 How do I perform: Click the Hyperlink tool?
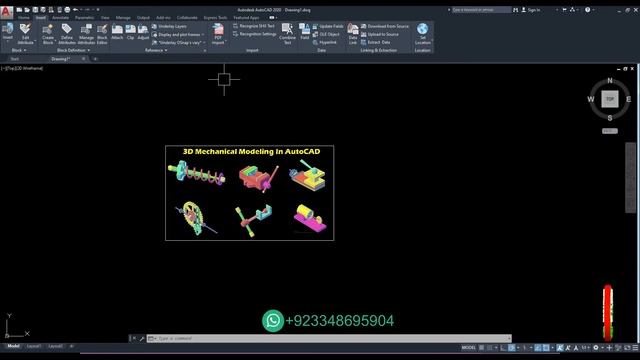coord(324,42)
